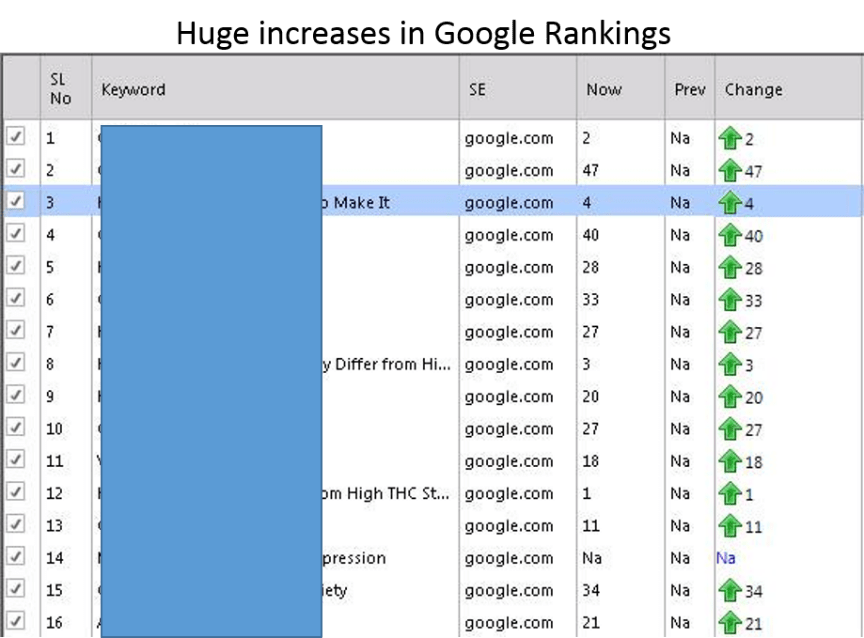Toggle the checkbox for row 10
The height and width of the screenshot is (638, 864).
click(x=15, y=426)
